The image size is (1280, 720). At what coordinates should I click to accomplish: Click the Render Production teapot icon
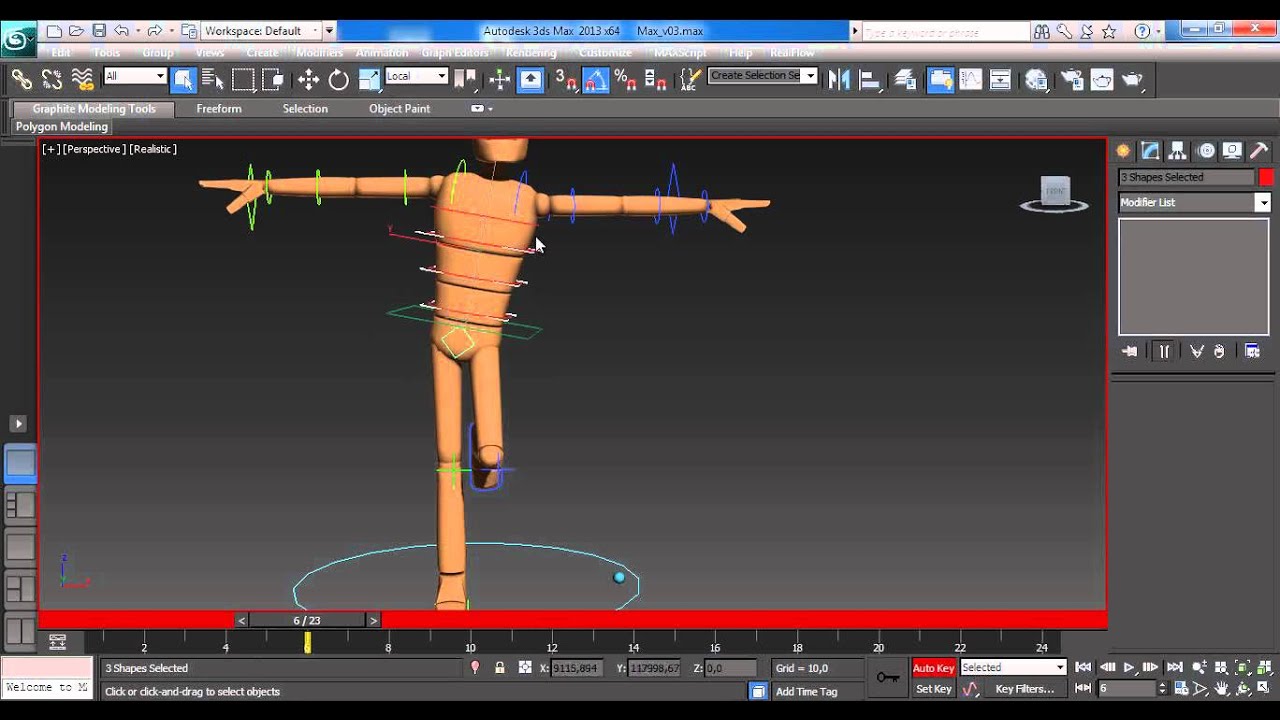tap(1132, 79)
